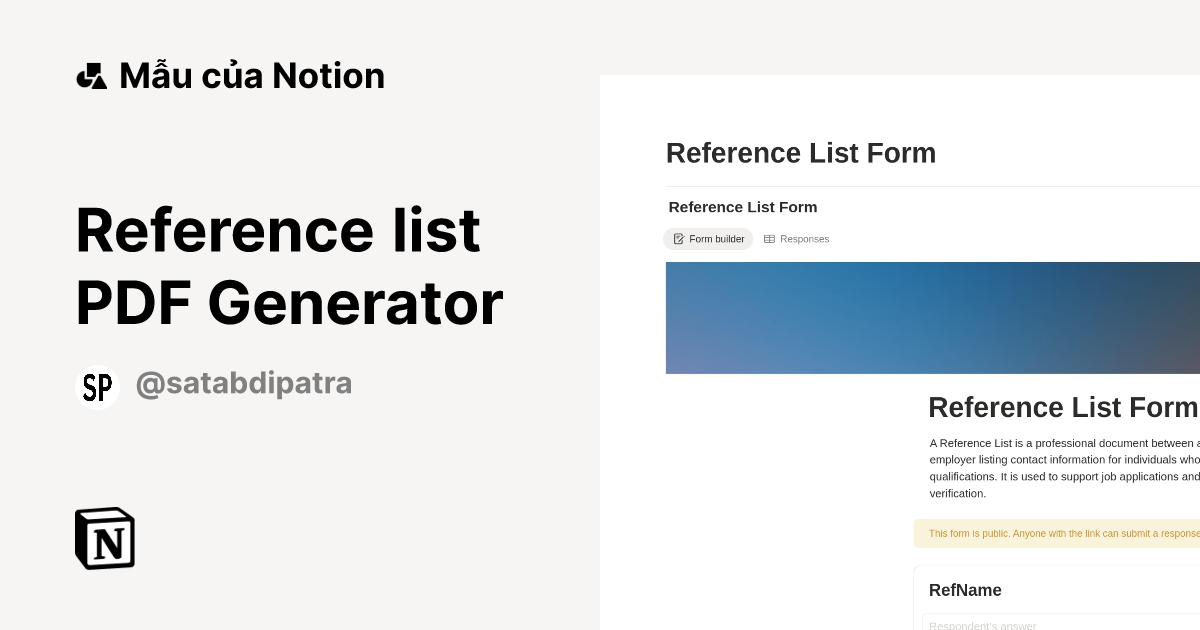Click the Responses table icon
The height and width of the screenshot is (630, 1200).
click(768, 239)
